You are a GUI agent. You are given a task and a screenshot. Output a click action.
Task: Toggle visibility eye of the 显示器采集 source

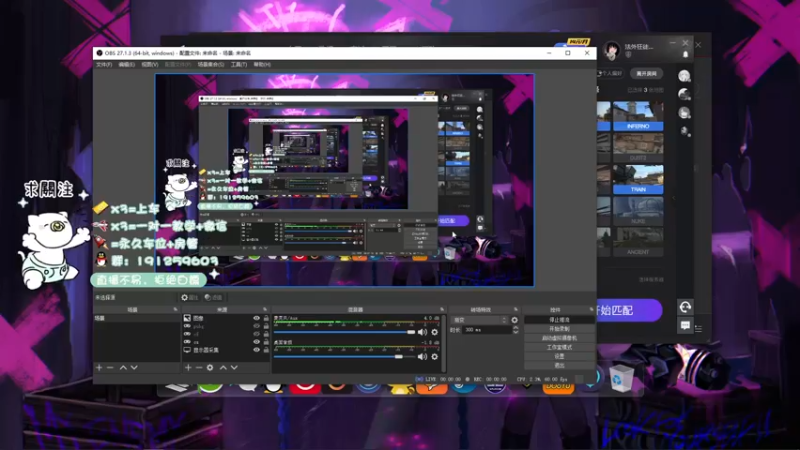click(256, 350)
